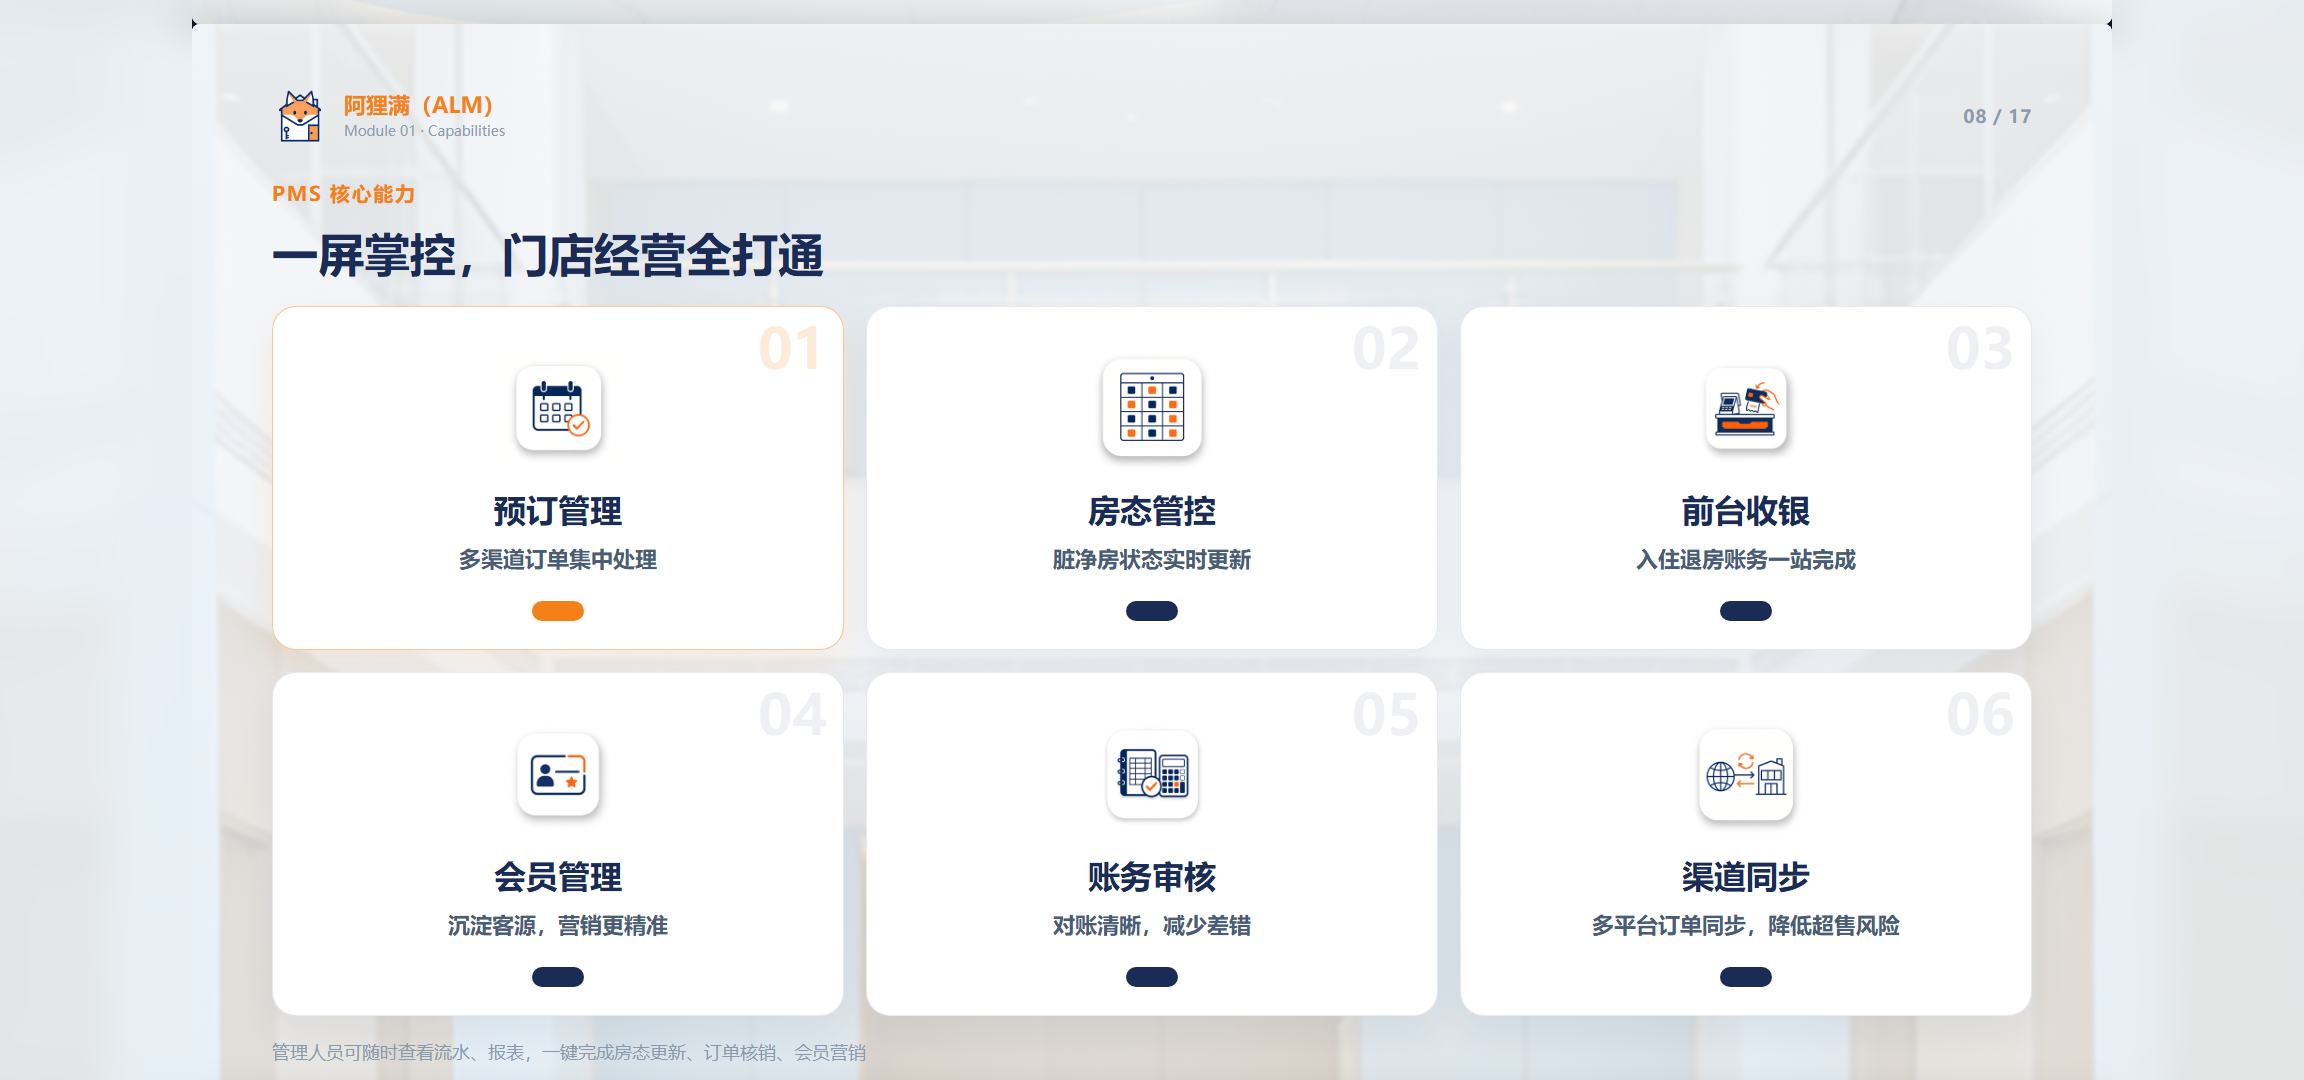Click the 预订管理 card title
This screenshot has height=1080, width=2304.
point(558,511)
